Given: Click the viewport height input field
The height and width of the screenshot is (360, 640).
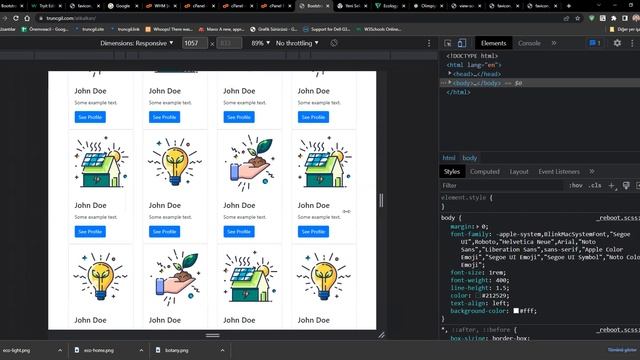Looking at the screenshot, I should (x=229, y=43).
